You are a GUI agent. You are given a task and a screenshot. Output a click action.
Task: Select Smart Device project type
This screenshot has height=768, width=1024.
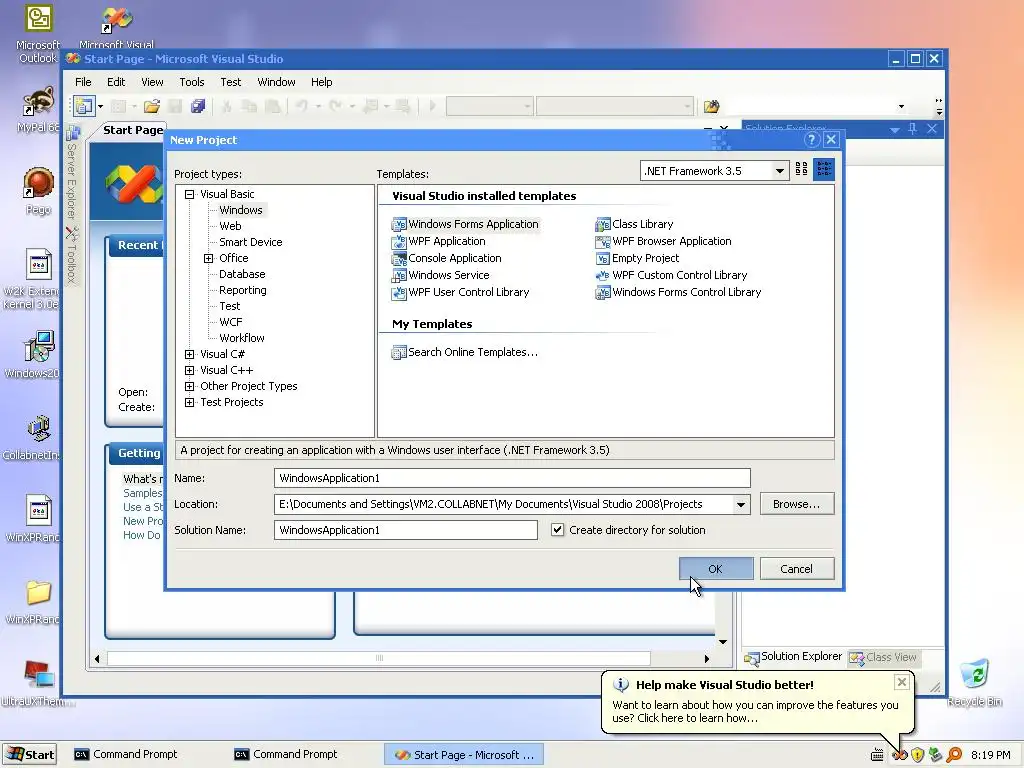coord(251,242)
